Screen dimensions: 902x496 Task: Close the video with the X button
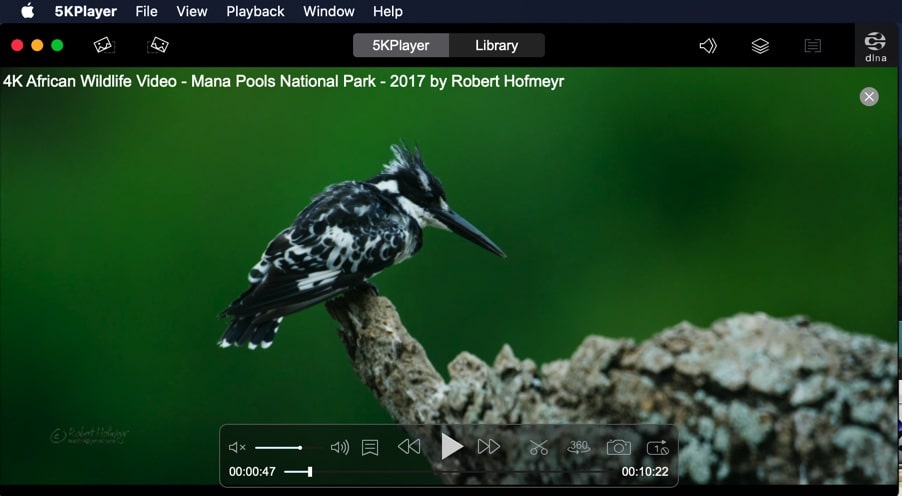tap(869, 96)
